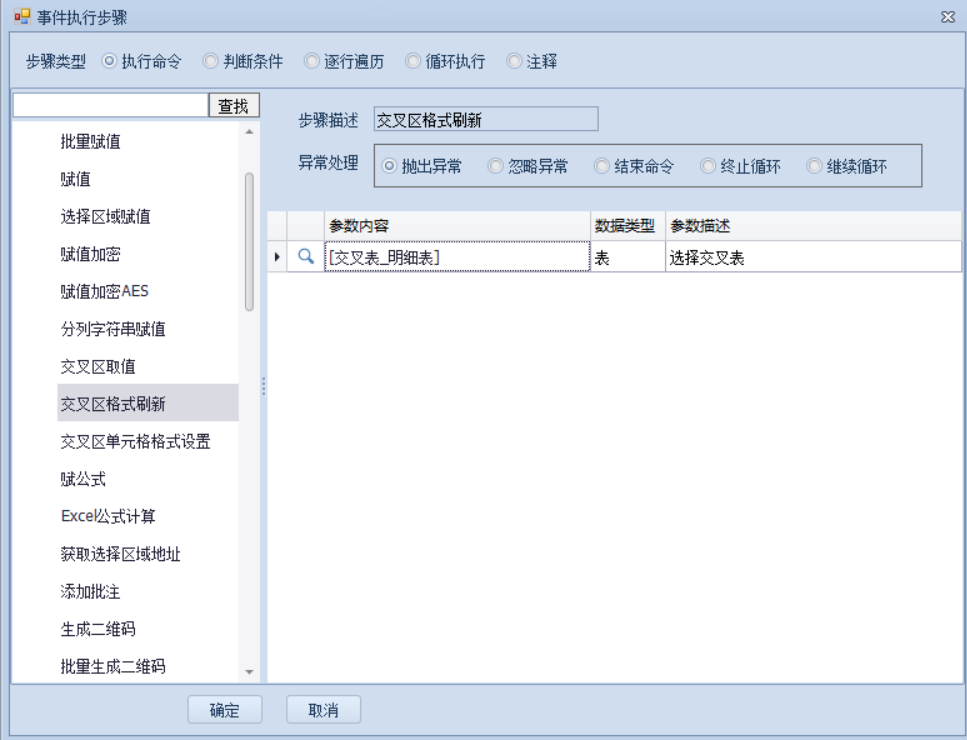Click the 步骤描述 text field
The width and height of the screenshot is (967, 740).
[x=485, y=120]
